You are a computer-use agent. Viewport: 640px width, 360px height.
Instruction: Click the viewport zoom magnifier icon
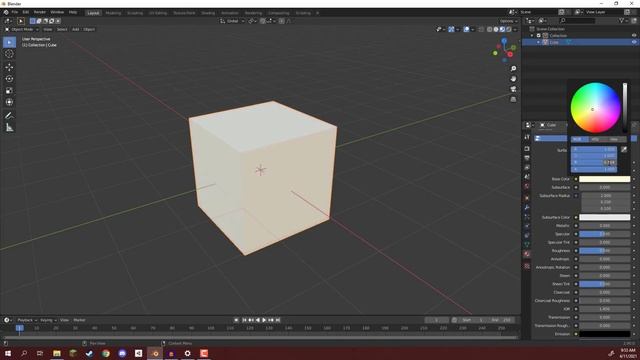513,69
